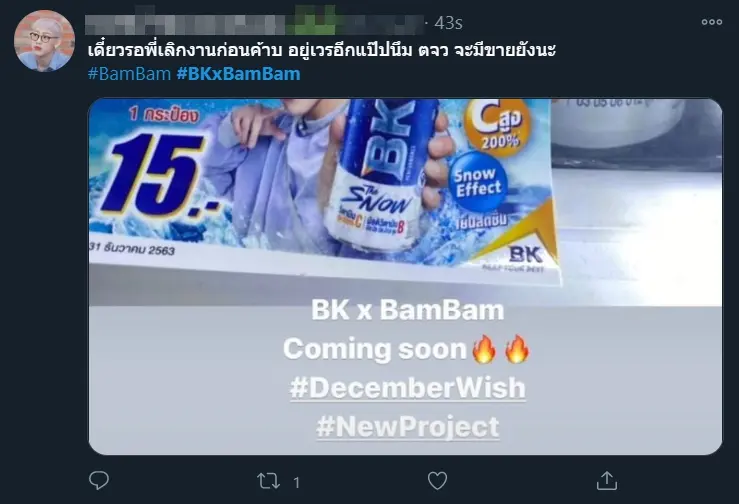Click the Thai tweet text body
Viewport: 739px width, 504px height.
(x=322, y=50)
